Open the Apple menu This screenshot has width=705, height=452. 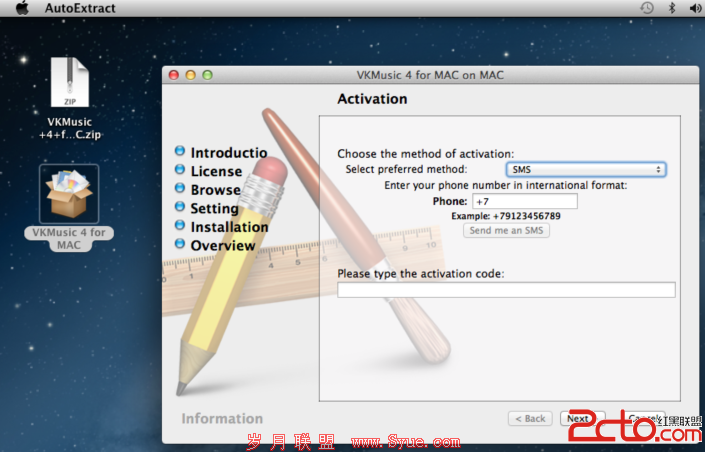pyautogui.click(x=22, y=8)
